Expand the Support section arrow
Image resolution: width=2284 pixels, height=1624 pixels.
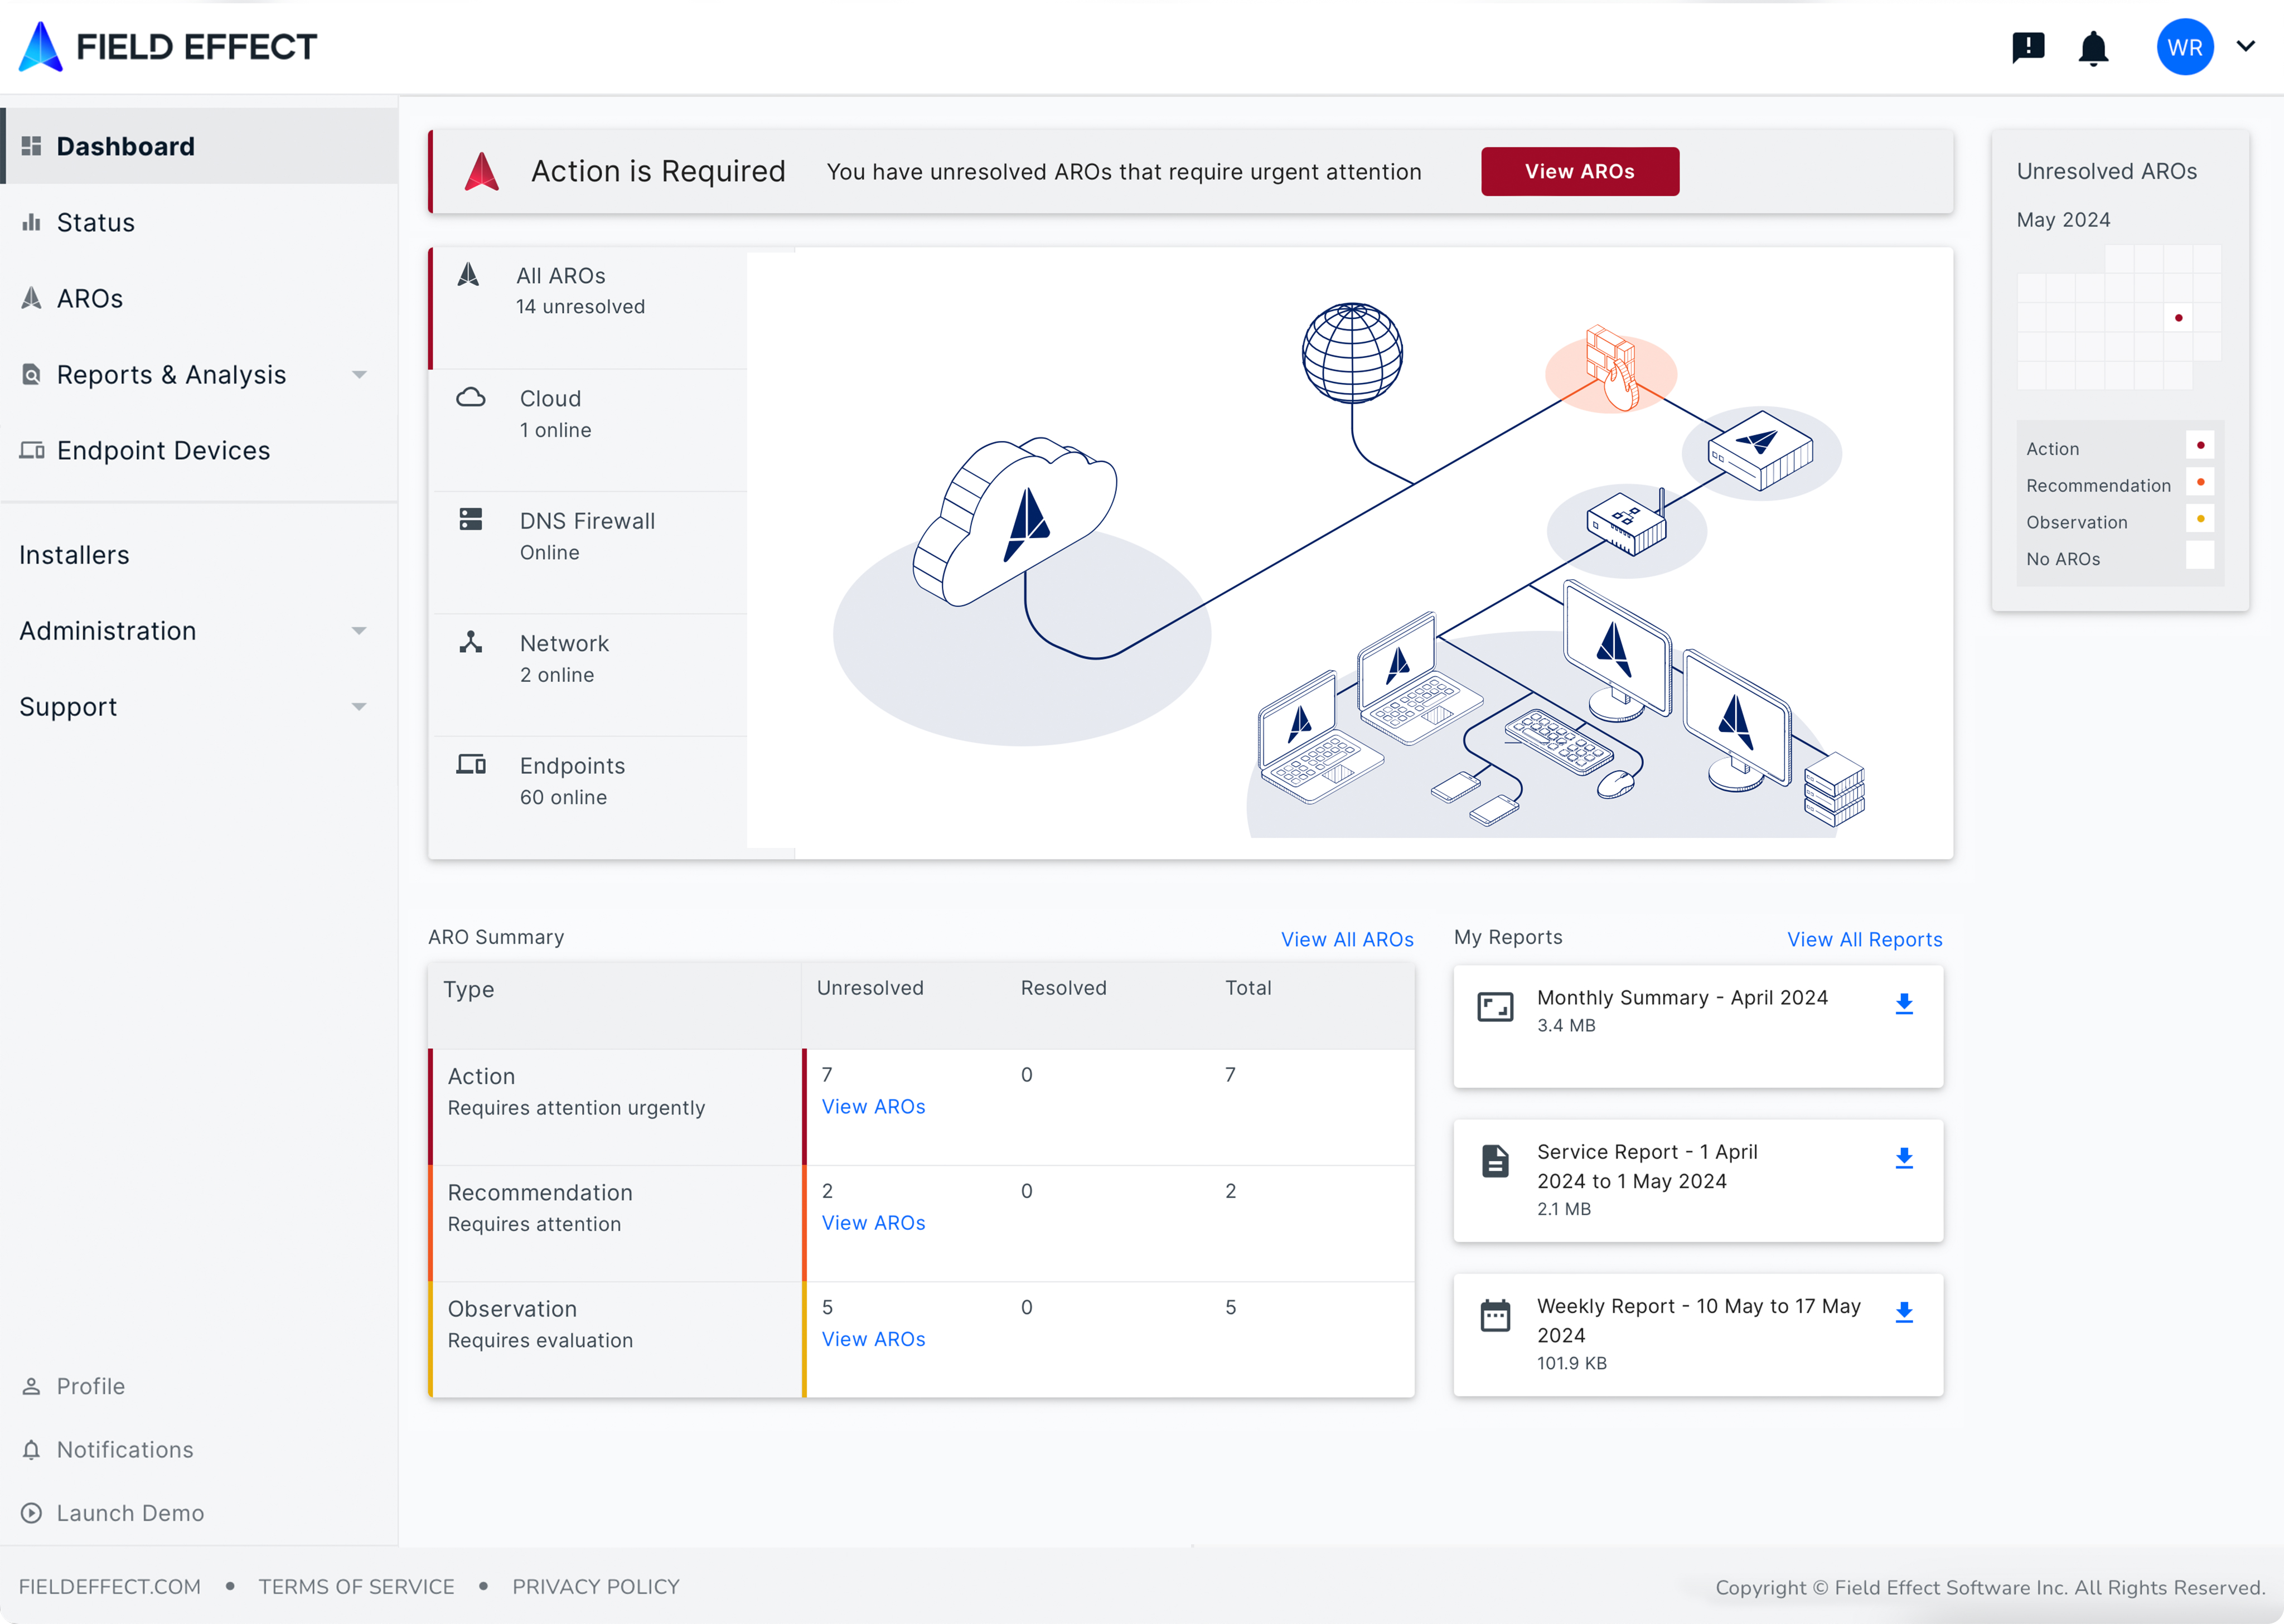point(359,707)
